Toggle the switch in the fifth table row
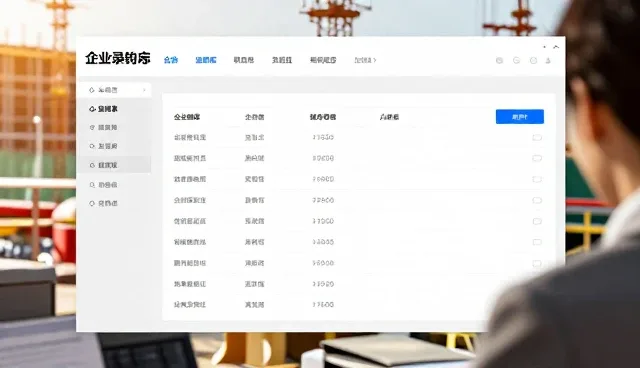640x368 pixels. tap(537, 221)
